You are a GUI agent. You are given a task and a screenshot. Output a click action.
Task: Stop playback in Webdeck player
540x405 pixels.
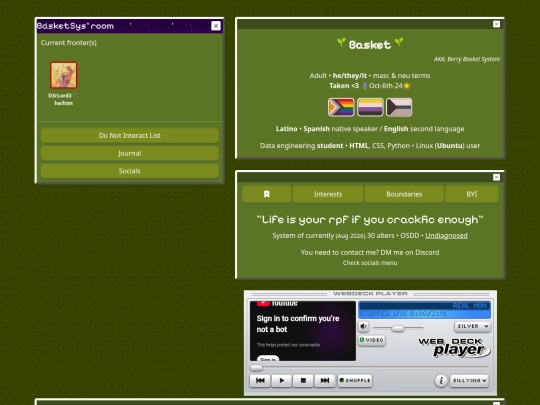(x=303, y=381)
